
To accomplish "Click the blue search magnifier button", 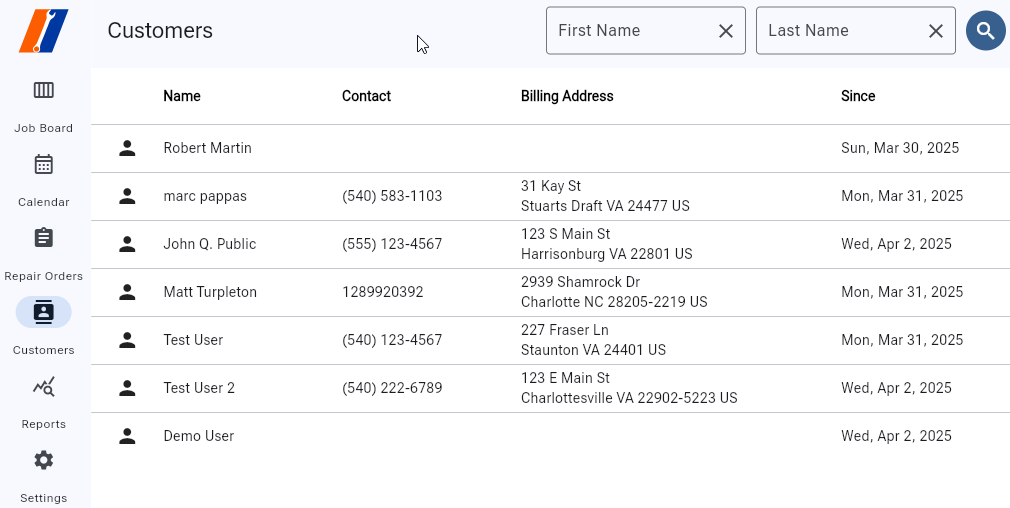I will [985, 31].
